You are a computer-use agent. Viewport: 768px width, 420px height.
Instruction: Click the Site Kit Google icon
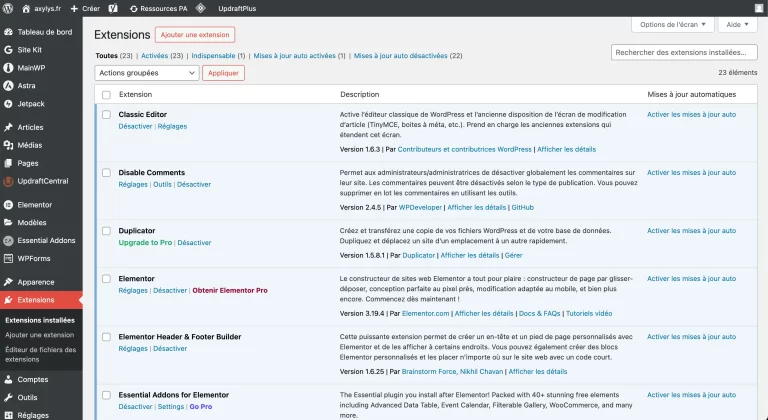pyautogui.click(x=8, y=50)
